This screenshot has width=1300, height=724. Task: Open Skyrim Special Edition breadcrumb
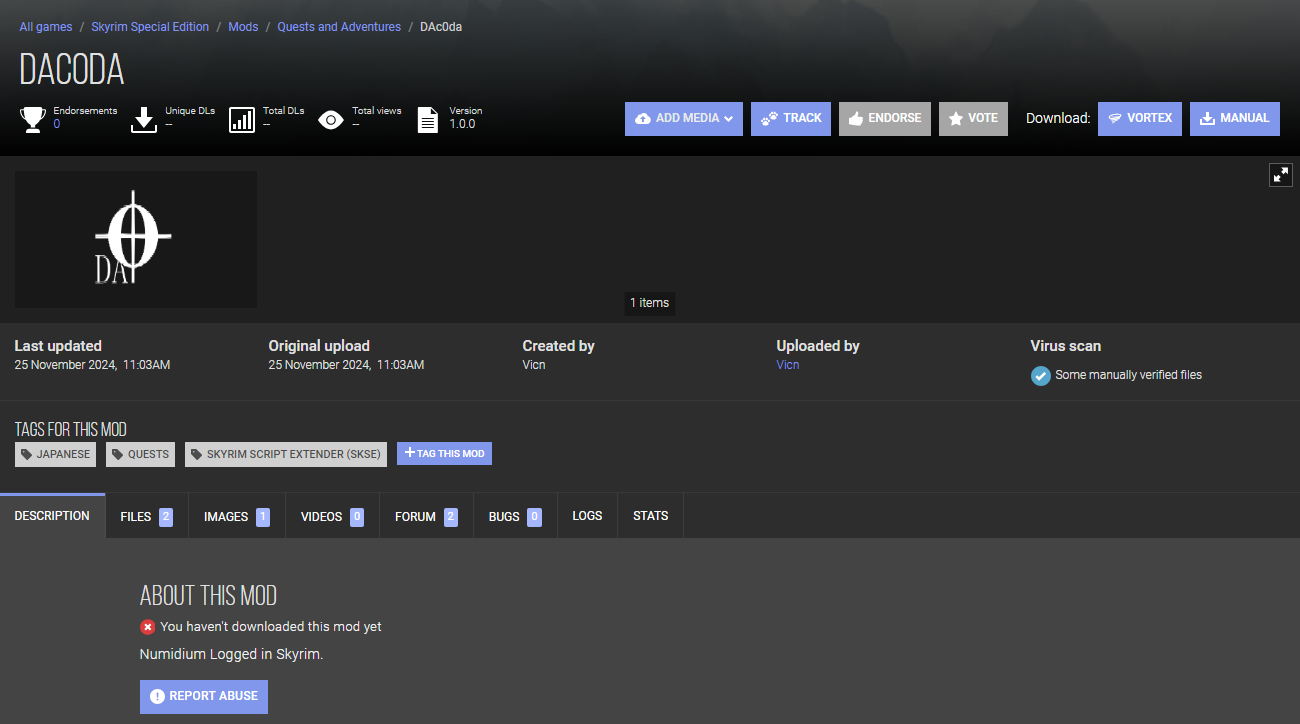tap(150, 27)
